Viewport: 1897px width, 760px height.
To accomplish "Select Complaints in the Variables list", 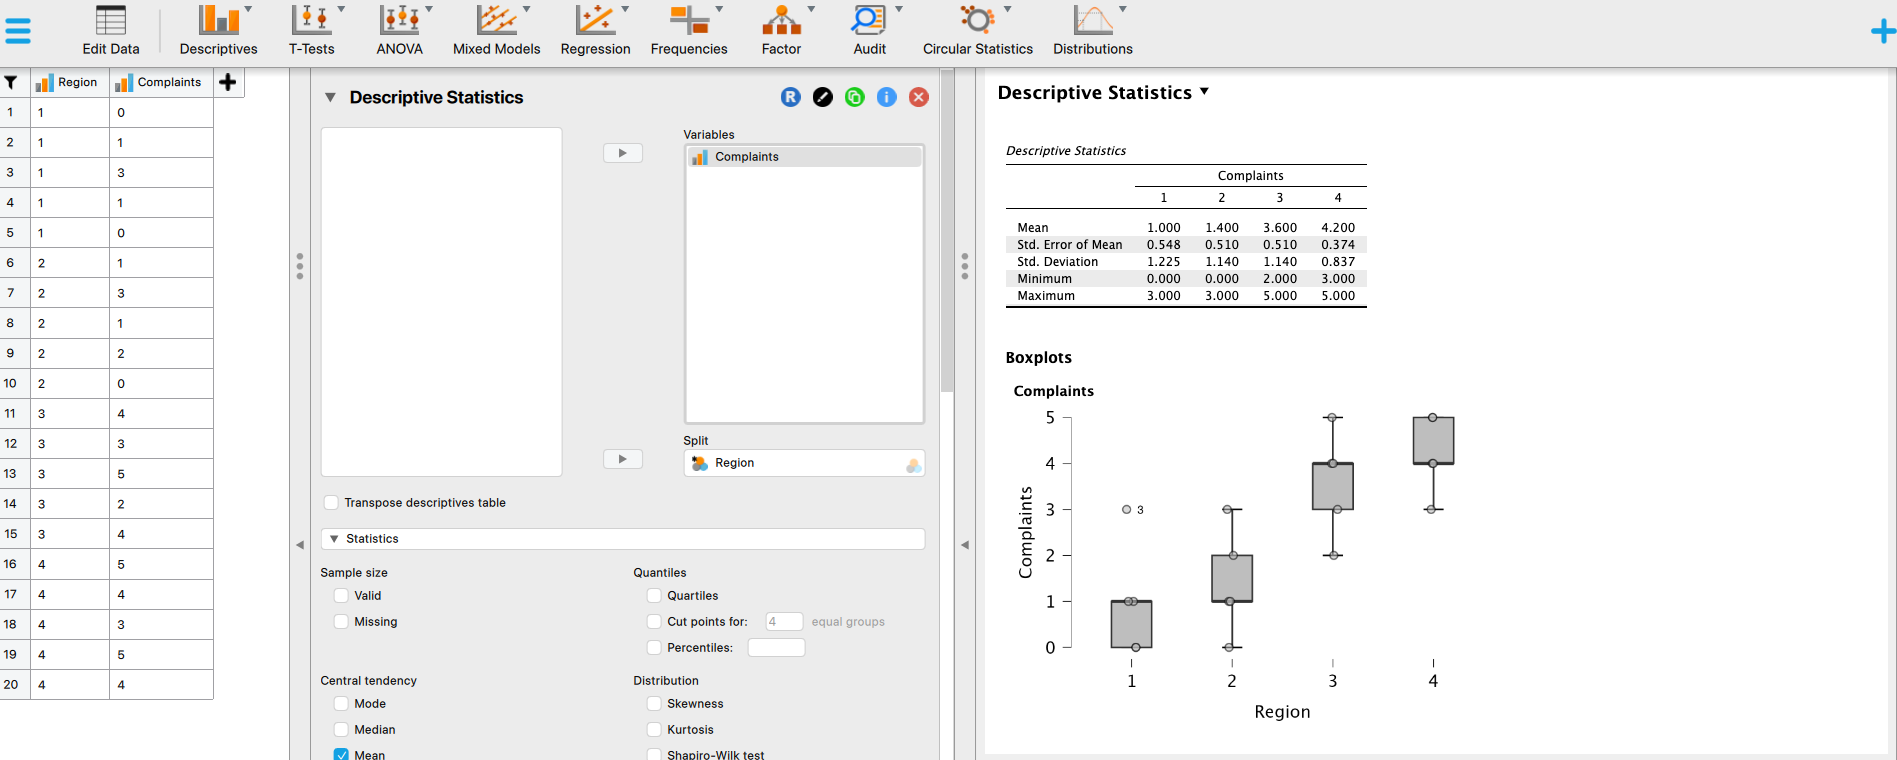I will tap(804, 157).
